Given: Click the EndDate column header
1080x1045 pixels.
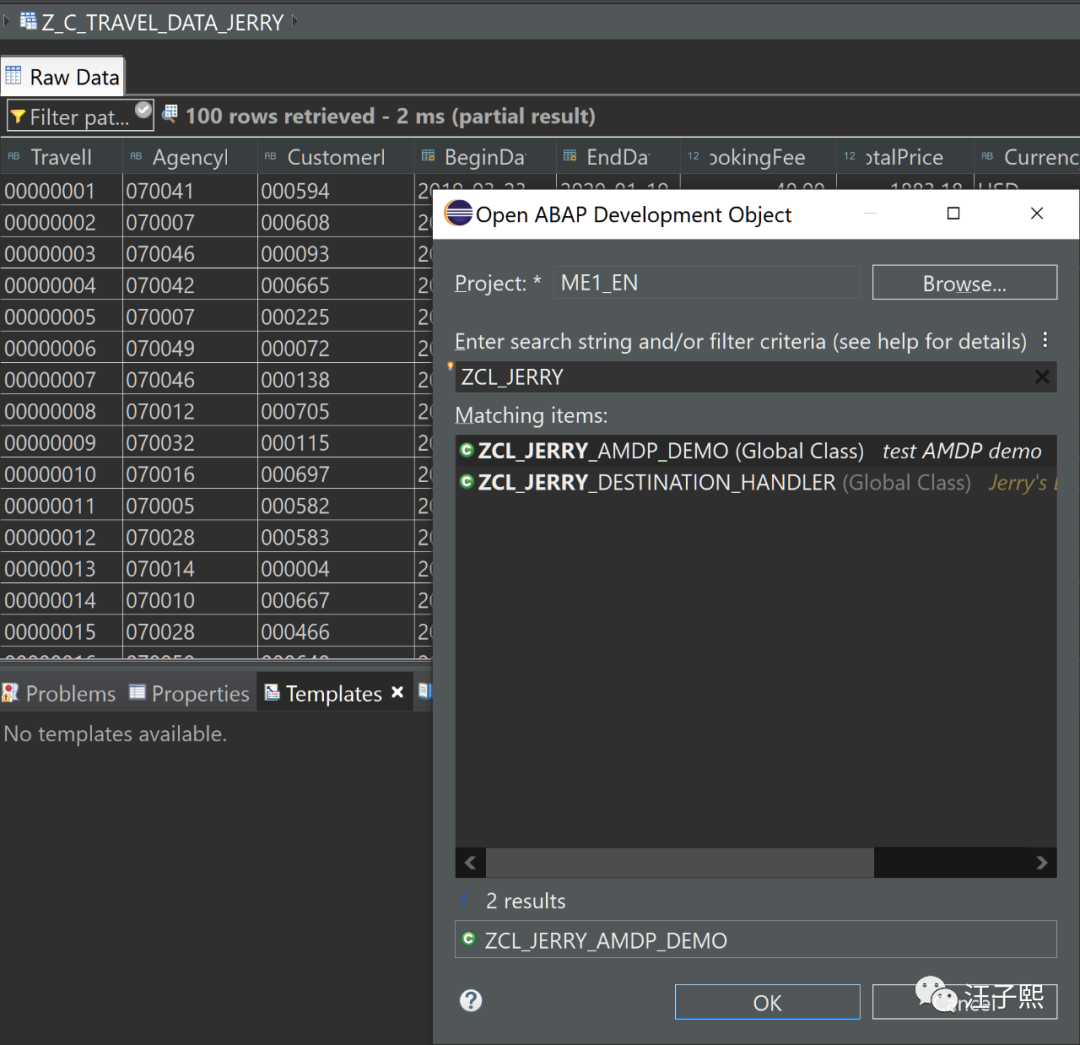Looking at the screenshot, I should pos(618,156).
